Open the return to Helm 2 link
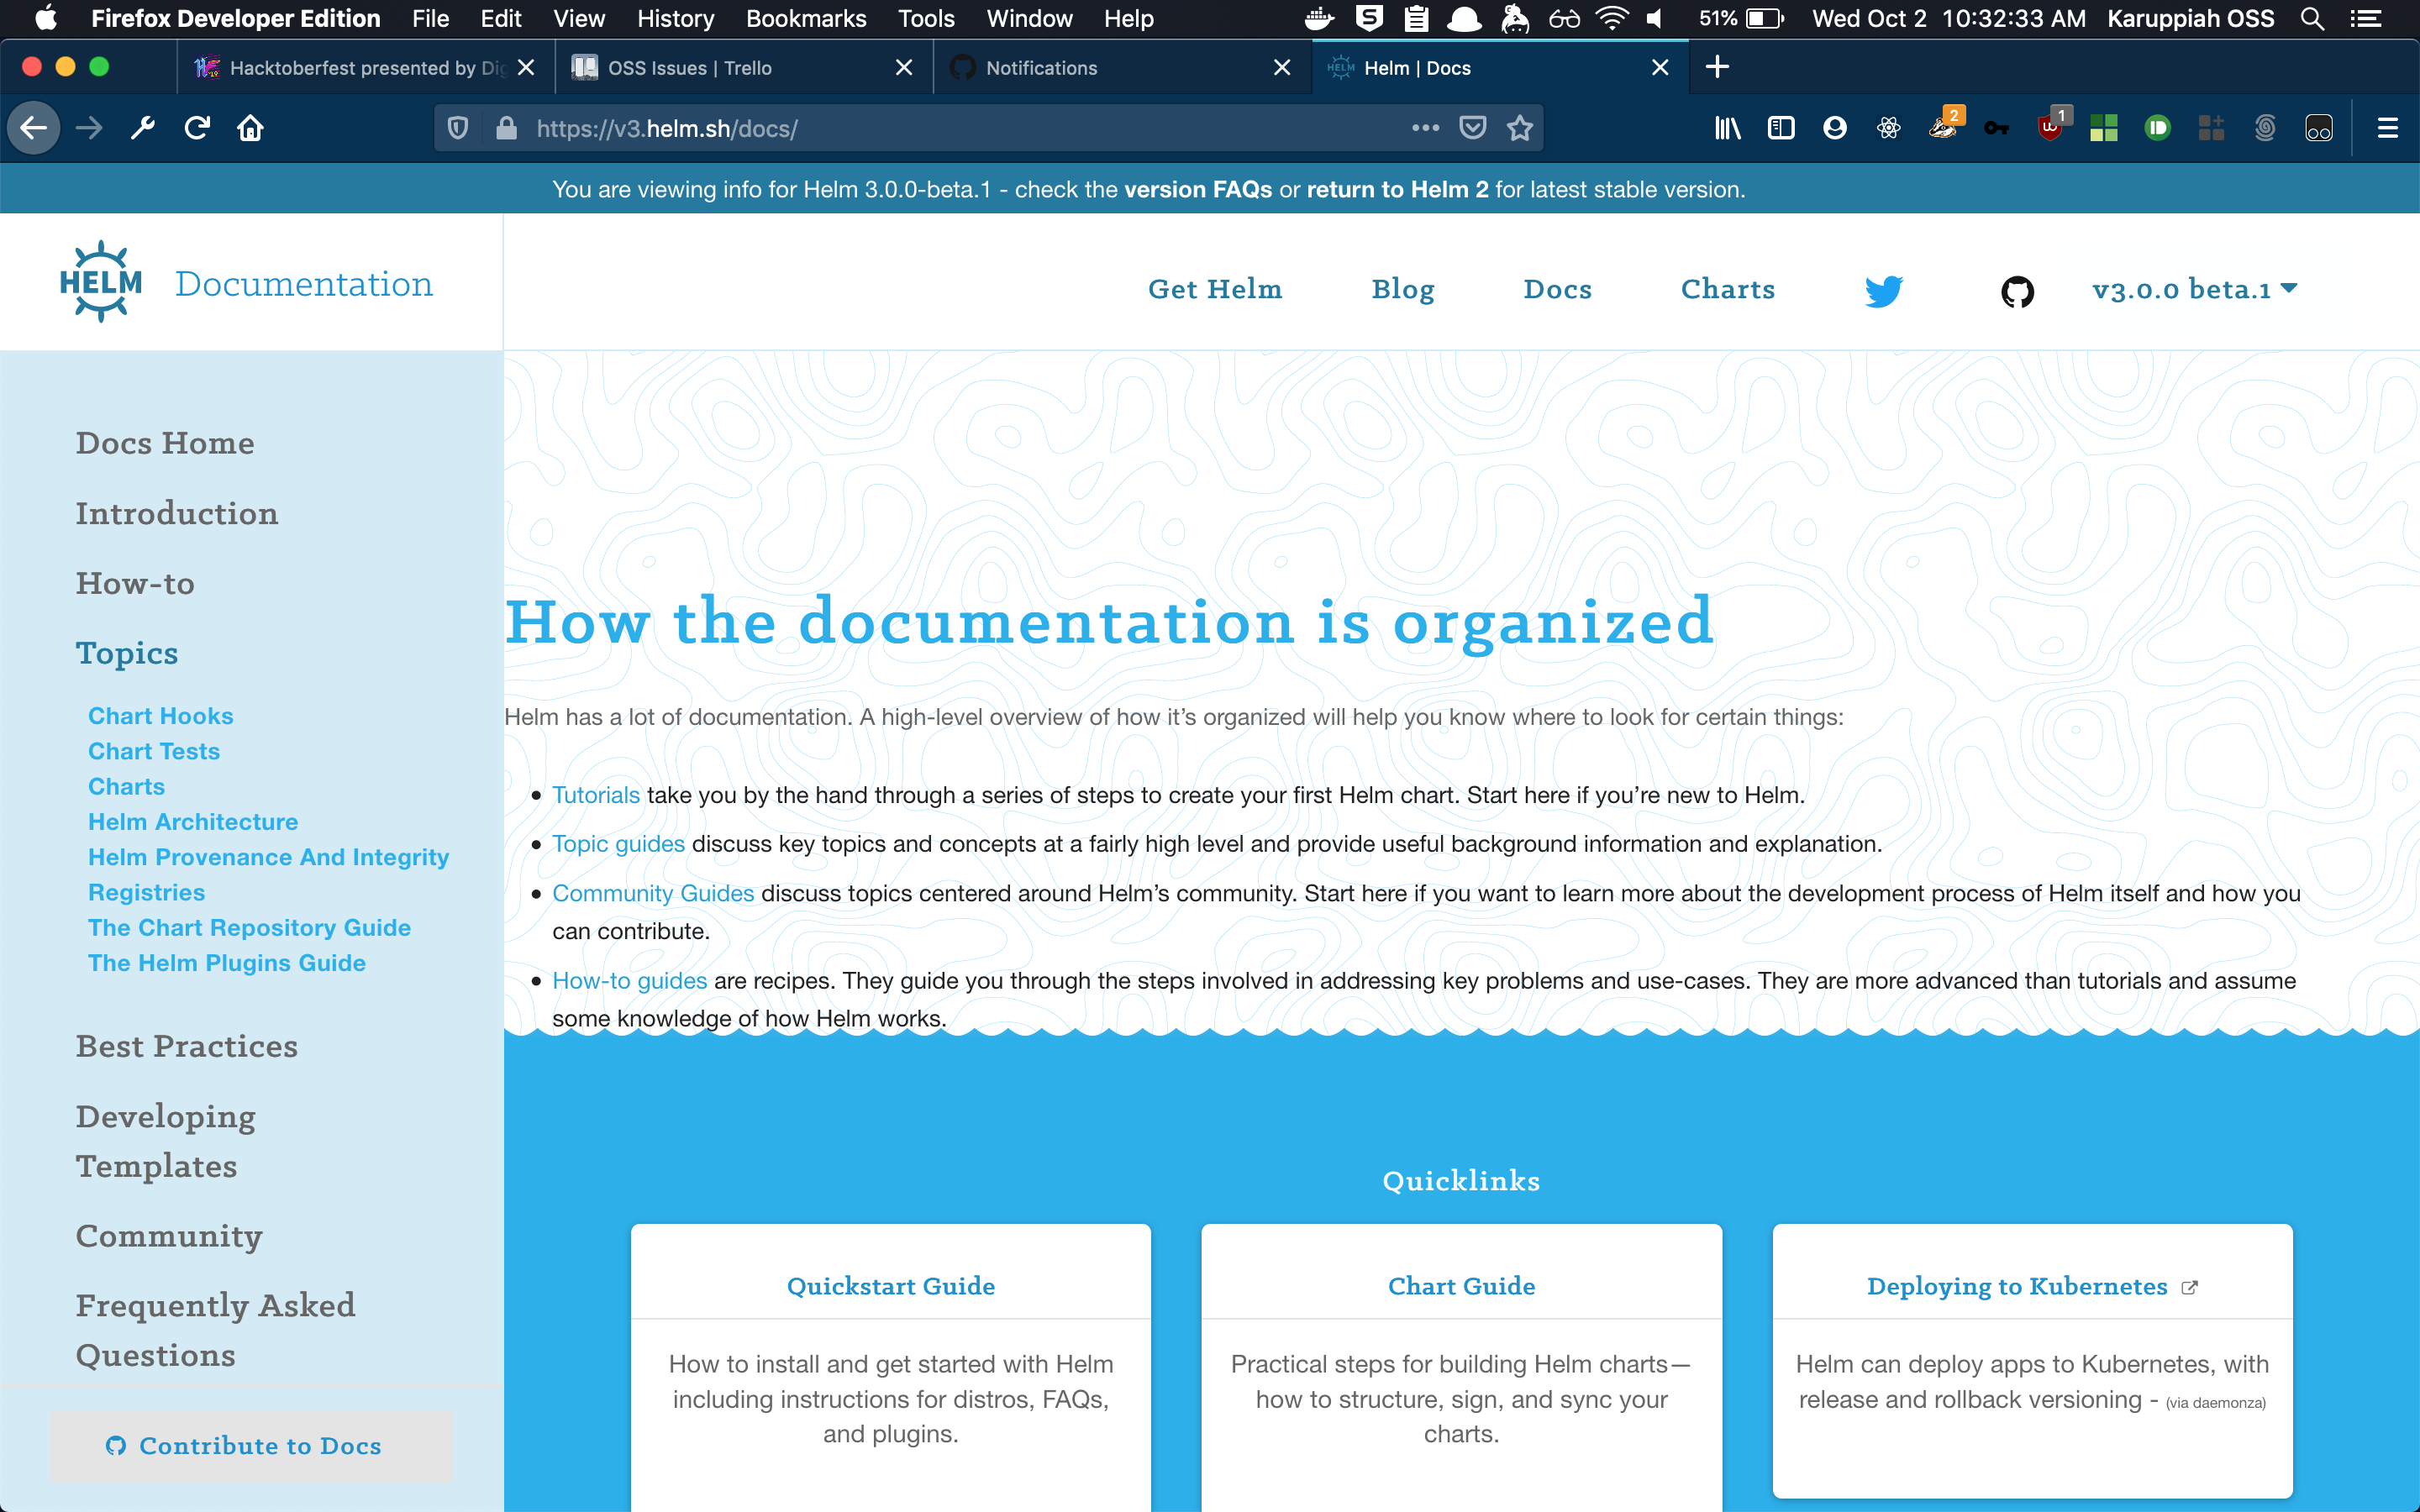This screenshot has width=2420, height=1512. tap(1397, 189)
